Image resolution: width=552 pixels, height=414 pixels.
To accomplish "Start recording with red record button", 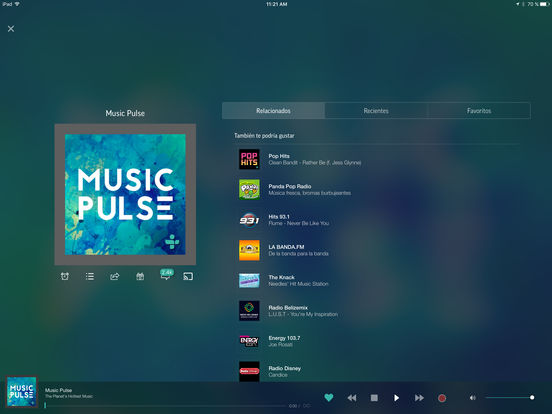I will (442, 398).
